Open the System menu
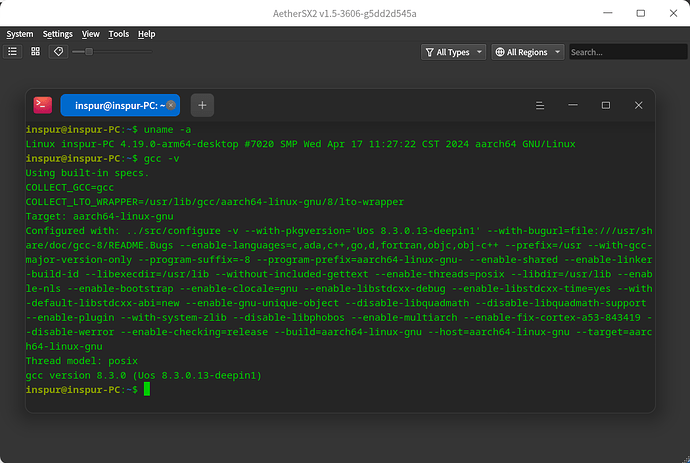 (x=20, y=34)
